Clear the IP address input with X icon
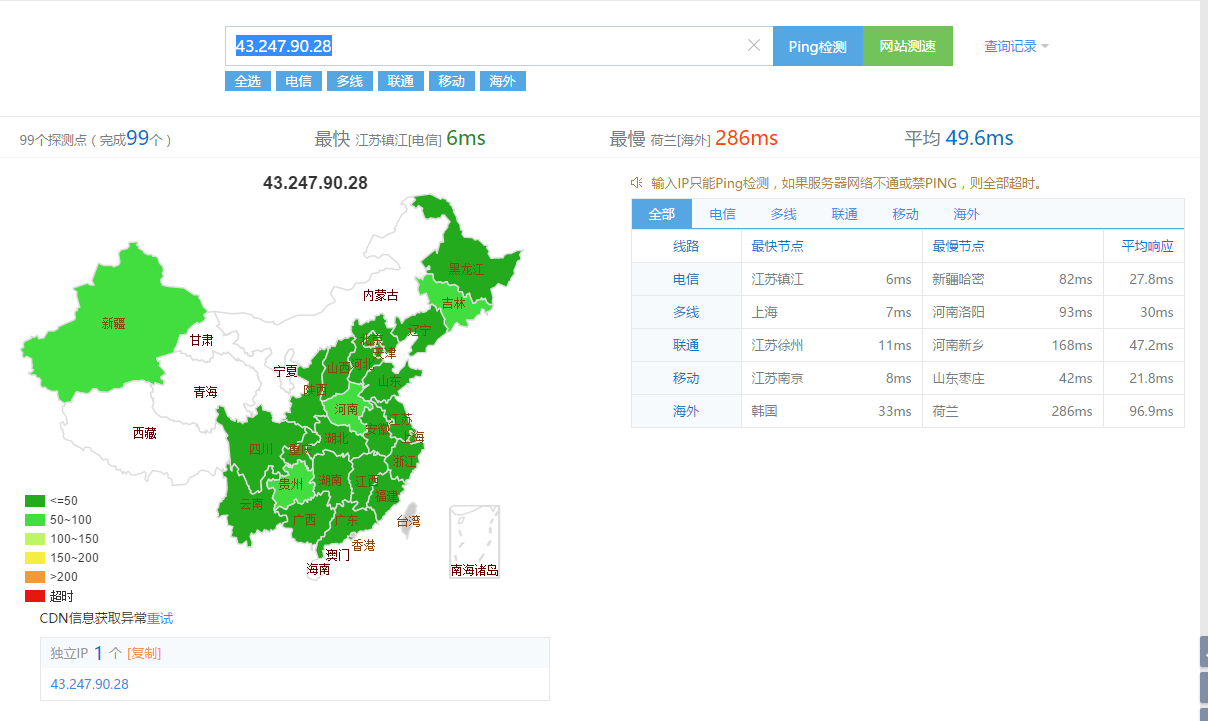This screenshot has height=721, width=1208. pyautogui.click(x=754, y=46)
